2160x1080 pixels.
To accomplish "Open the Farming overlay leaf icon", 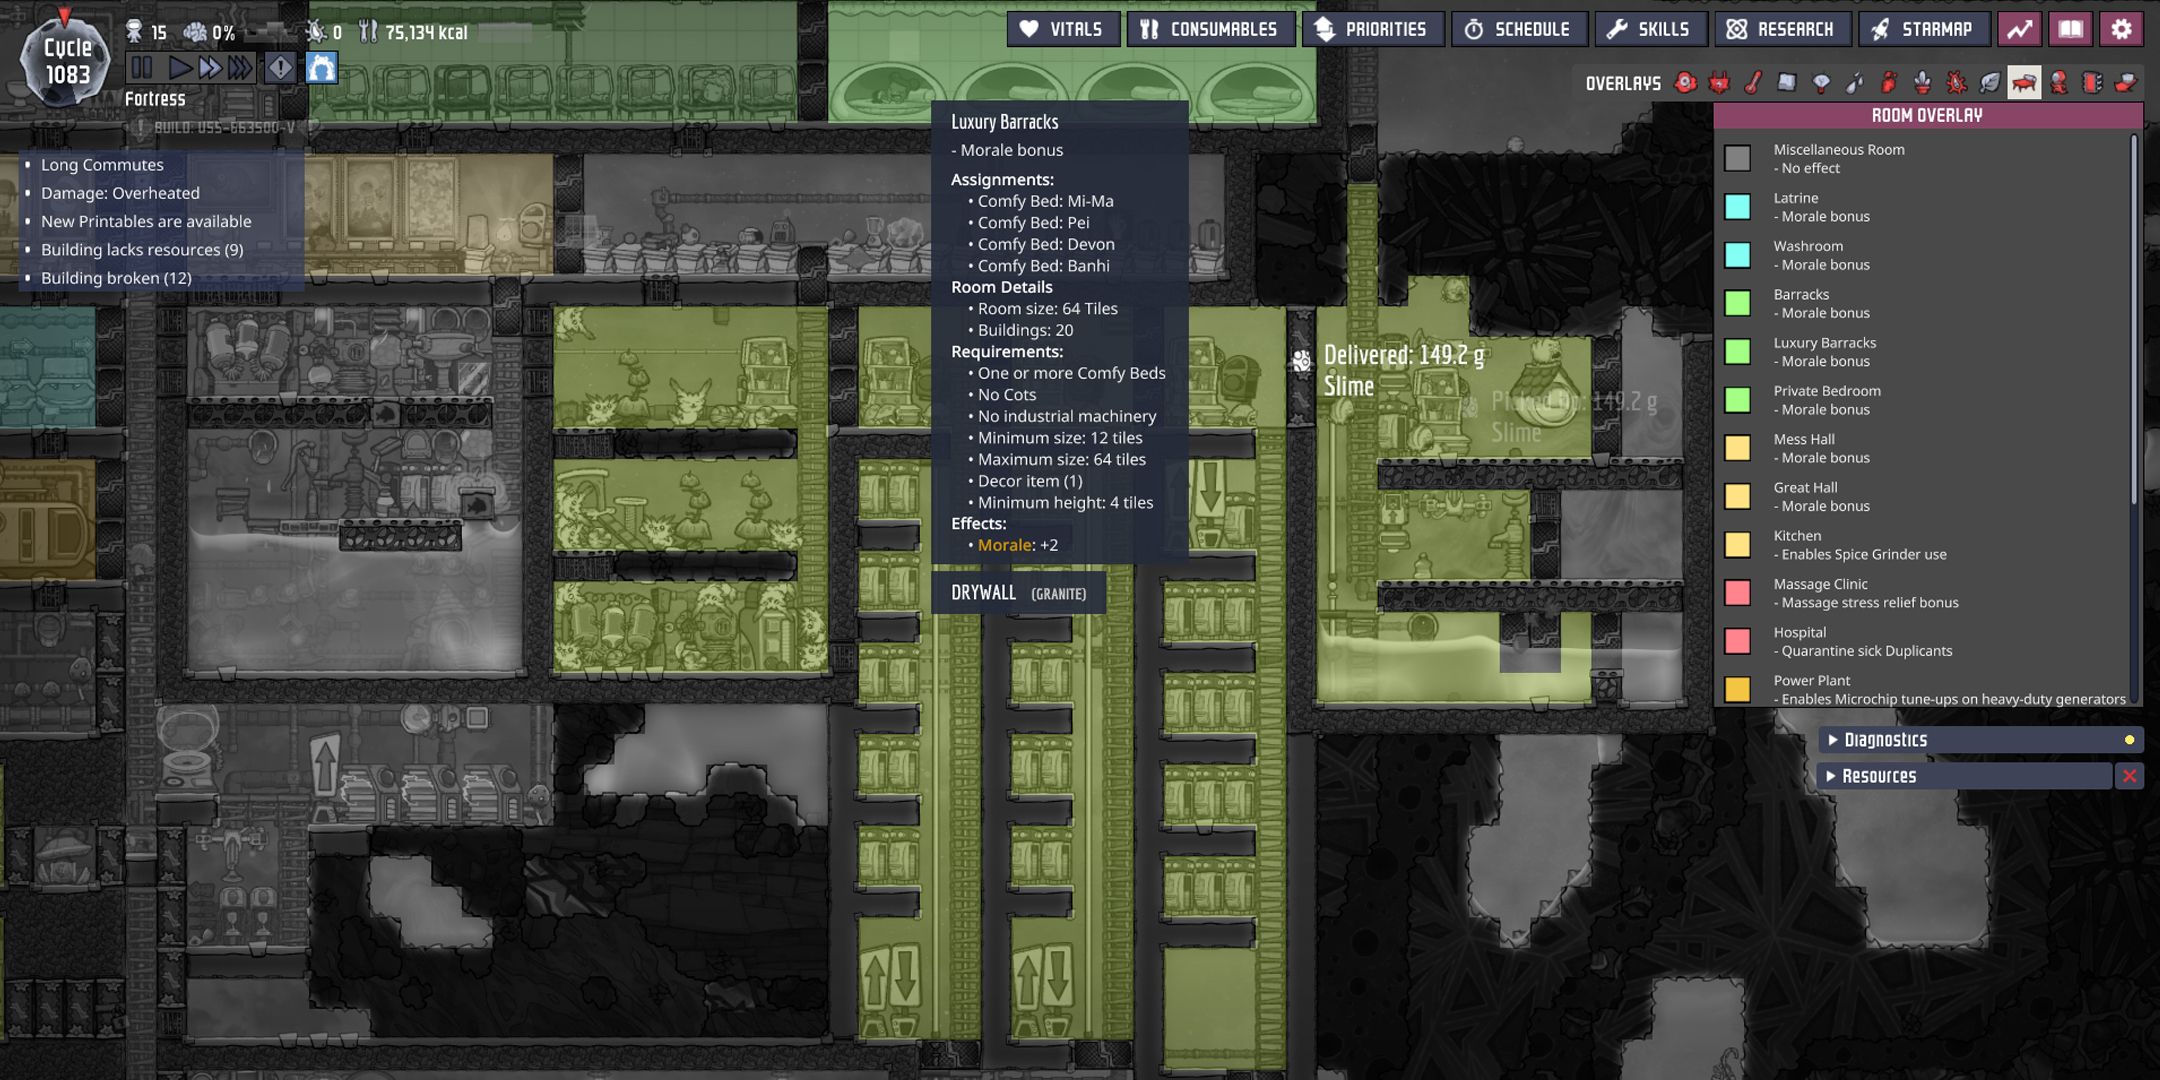I will click(1991, 83).
